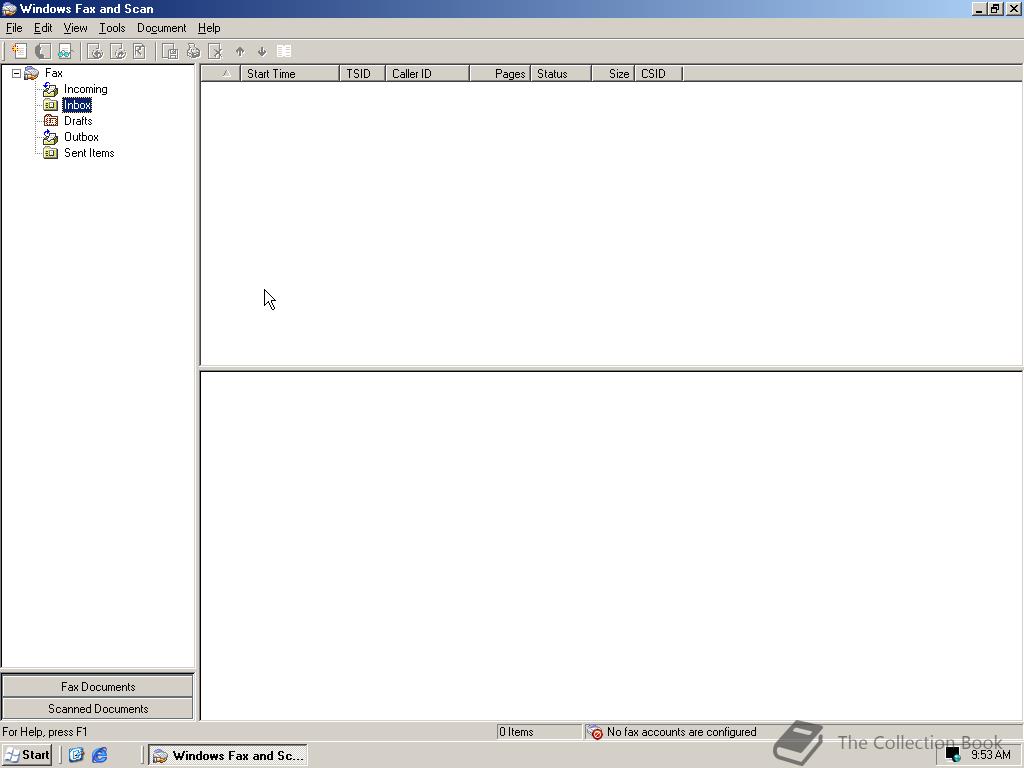Minimize the Fax and Scan window
Screen dimensions: 1024x768
(980, 9)
